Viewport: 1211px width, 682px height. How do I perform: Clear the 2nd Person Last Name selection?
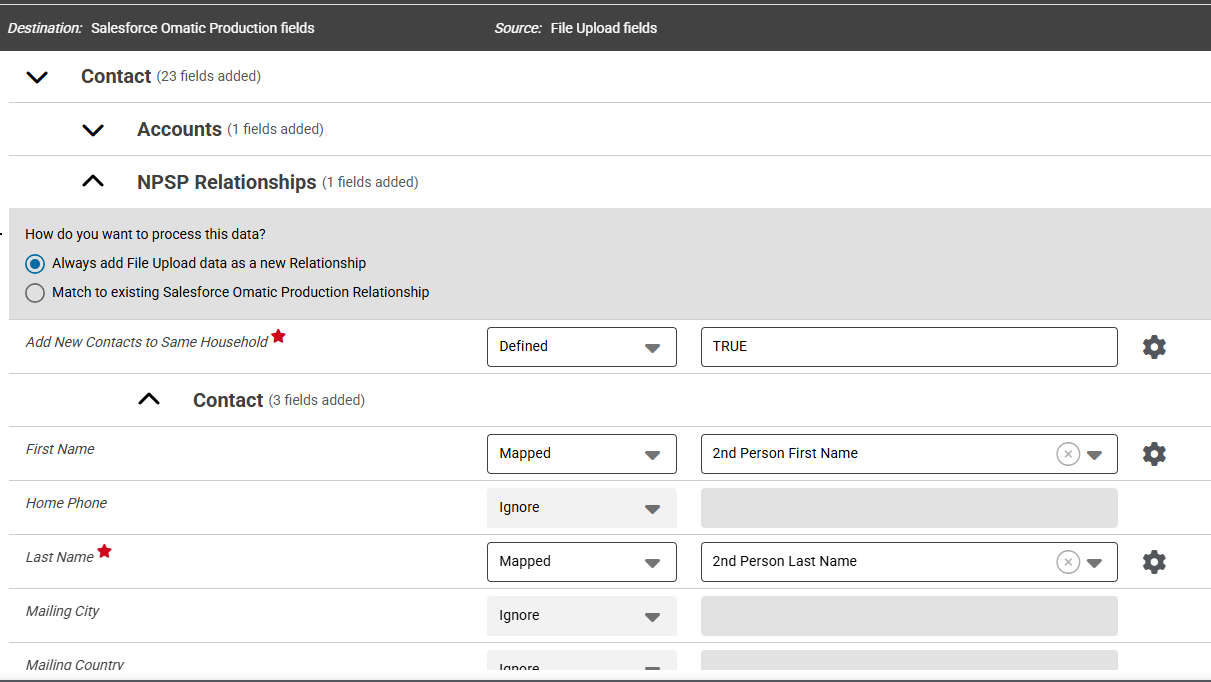click(x=1068, y=562)
